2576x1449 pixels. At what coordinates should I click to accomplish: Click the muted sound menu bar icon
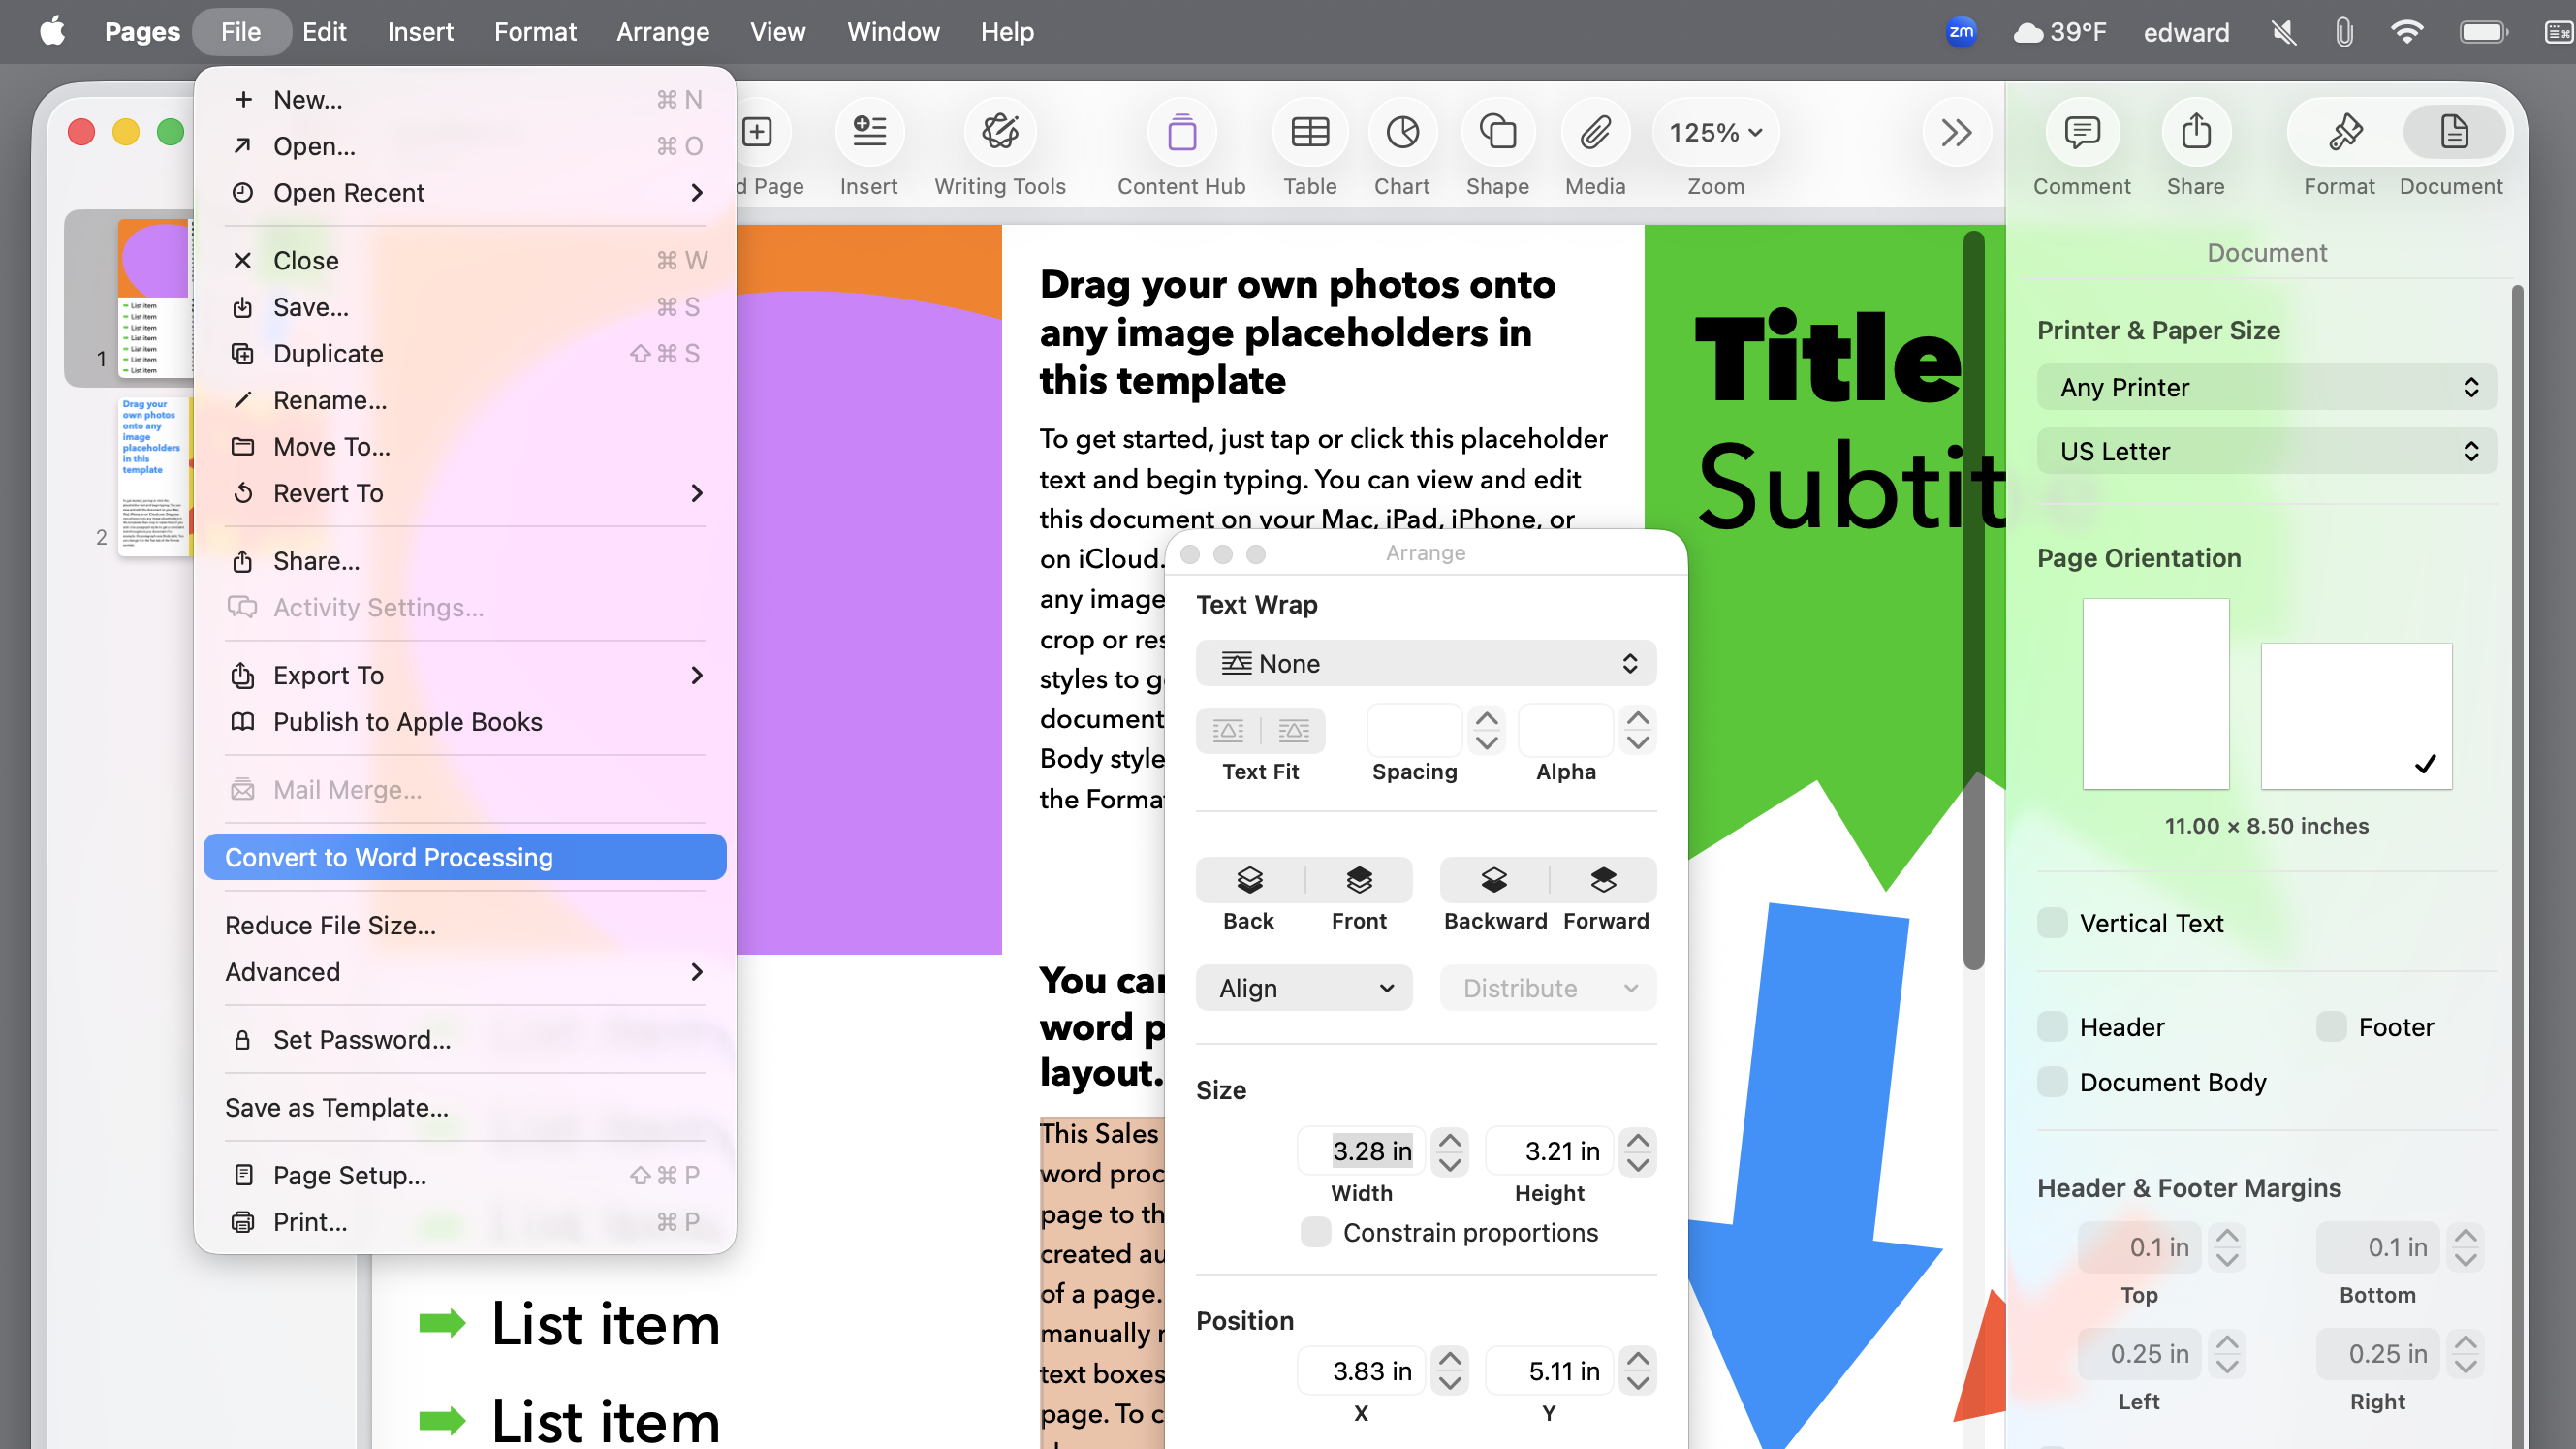pos(2283,32)
